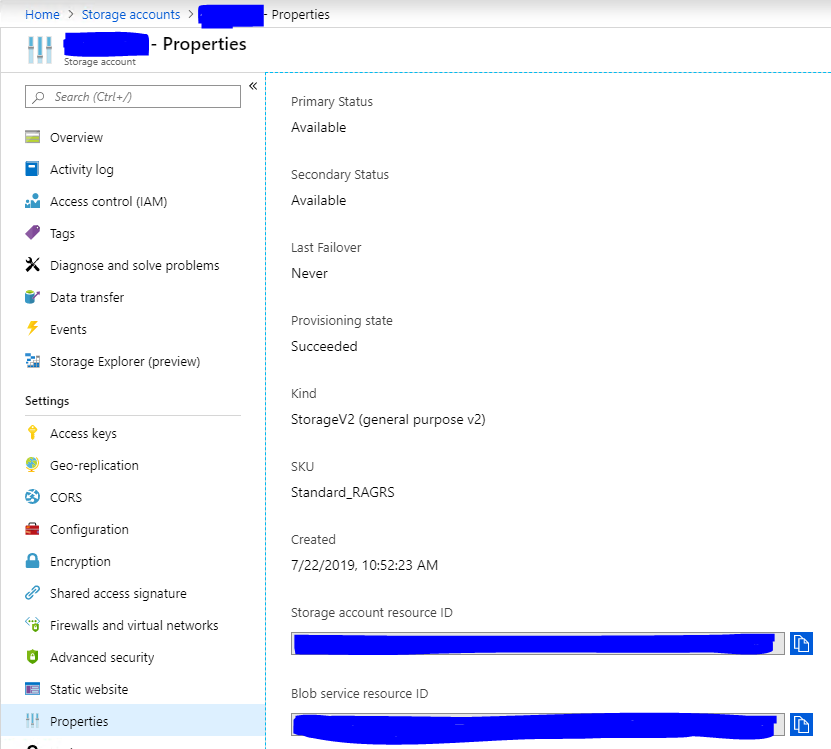Screen dimensions: 831x749
Task: Click the Last Failover value Never
Action: 309,274
